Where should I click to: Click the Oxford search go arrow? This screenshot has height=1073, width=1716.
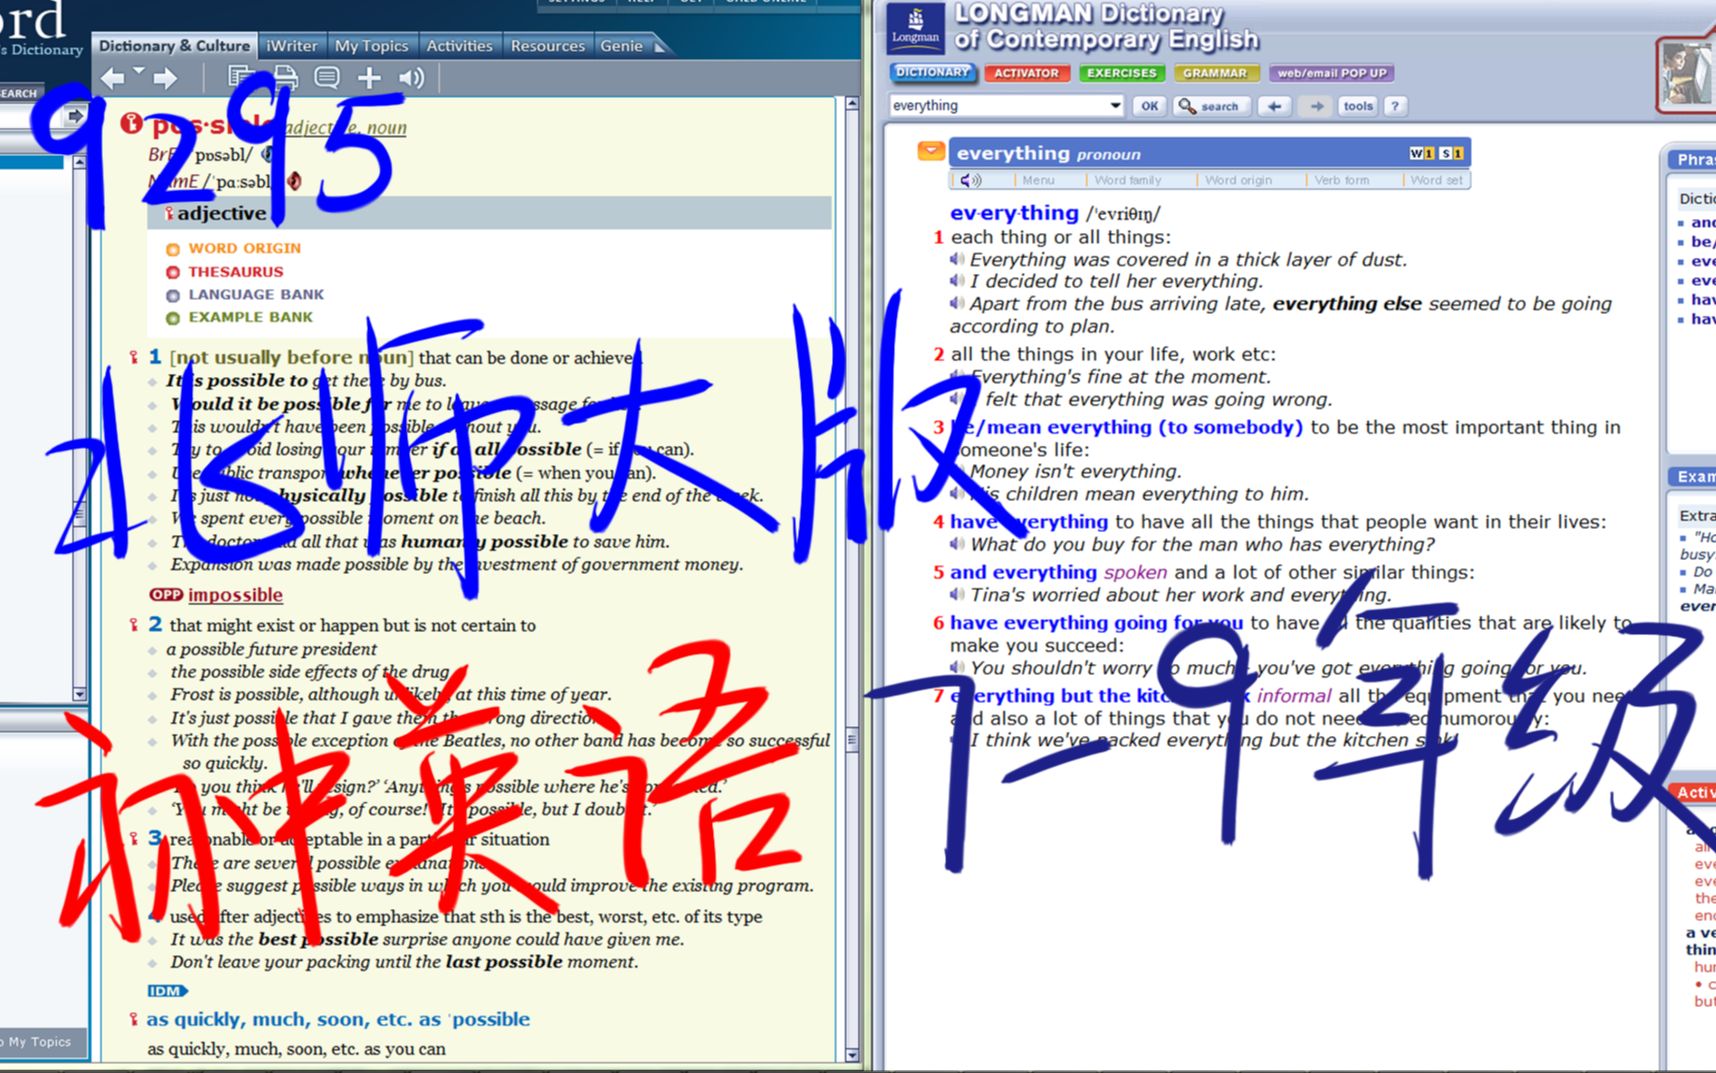(74, 116)
